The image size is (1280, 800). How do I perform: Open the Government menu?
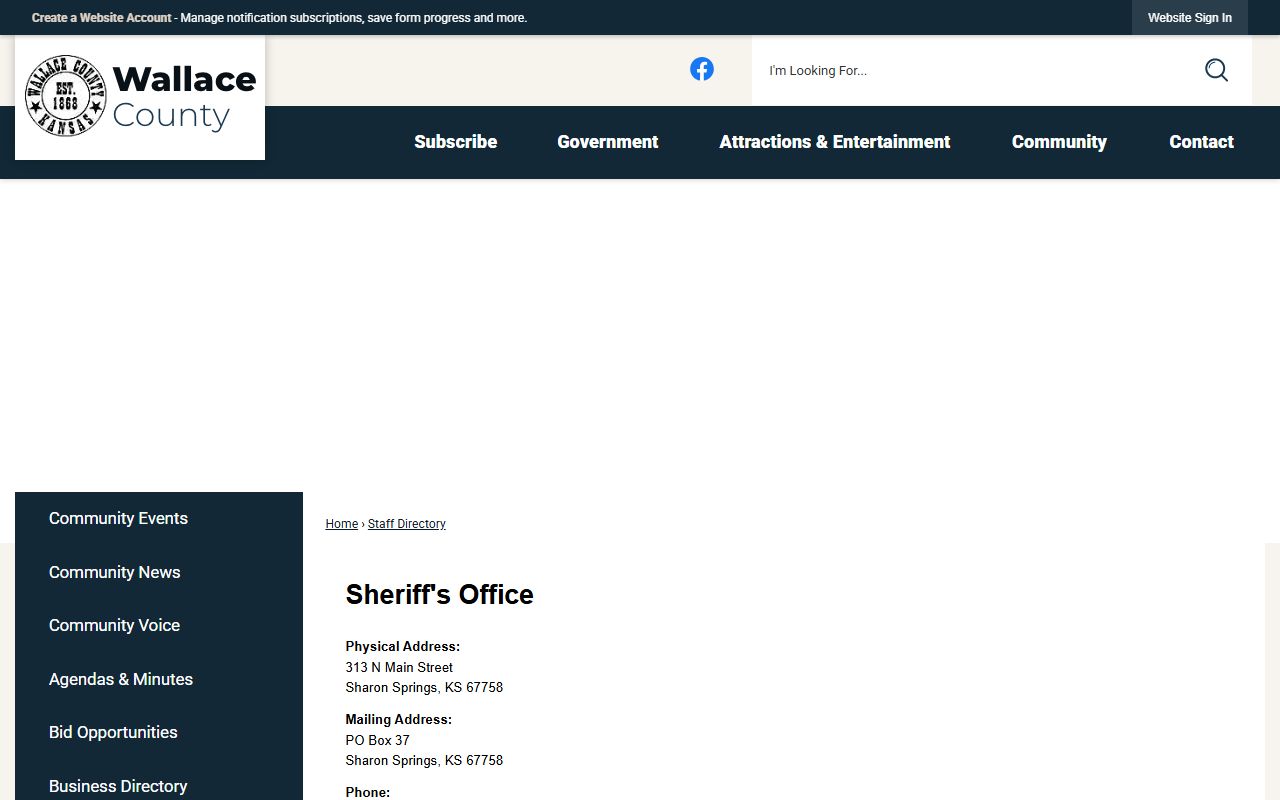[x=608, y=142]
